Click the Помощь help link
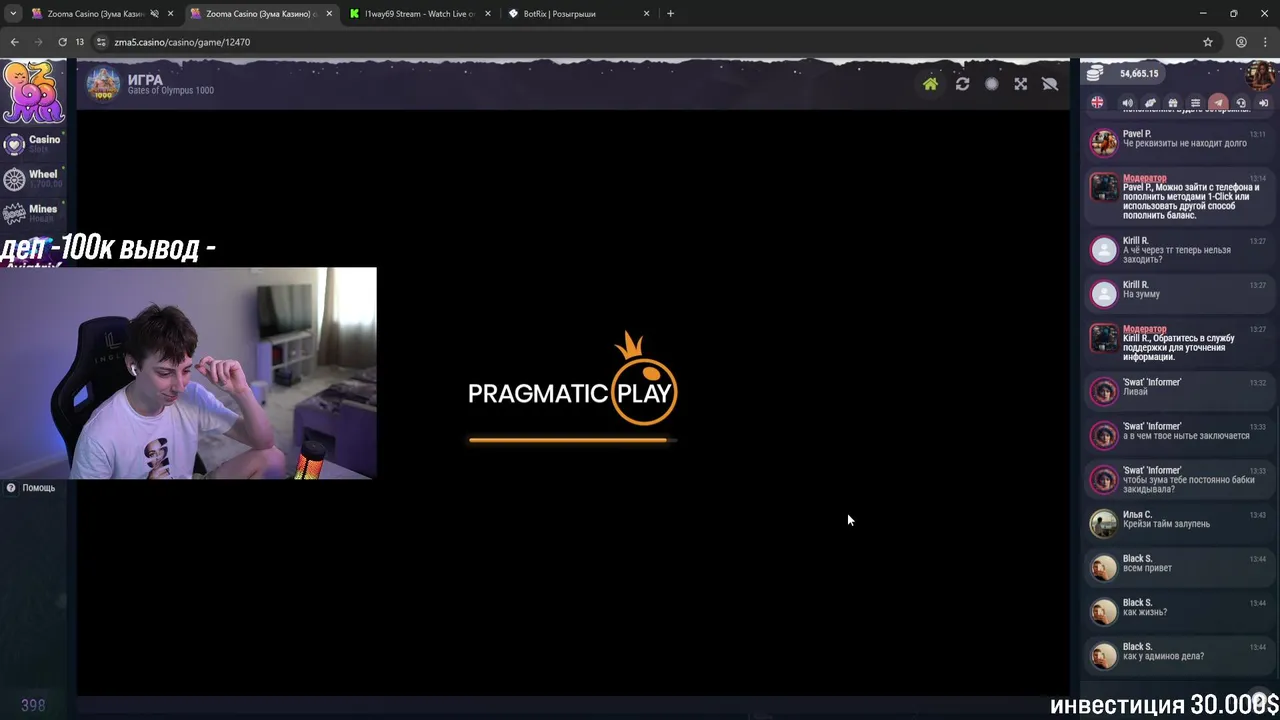The height and width of the screenshot is (720, 1280). pyautogui.click(x=31, y=488)
